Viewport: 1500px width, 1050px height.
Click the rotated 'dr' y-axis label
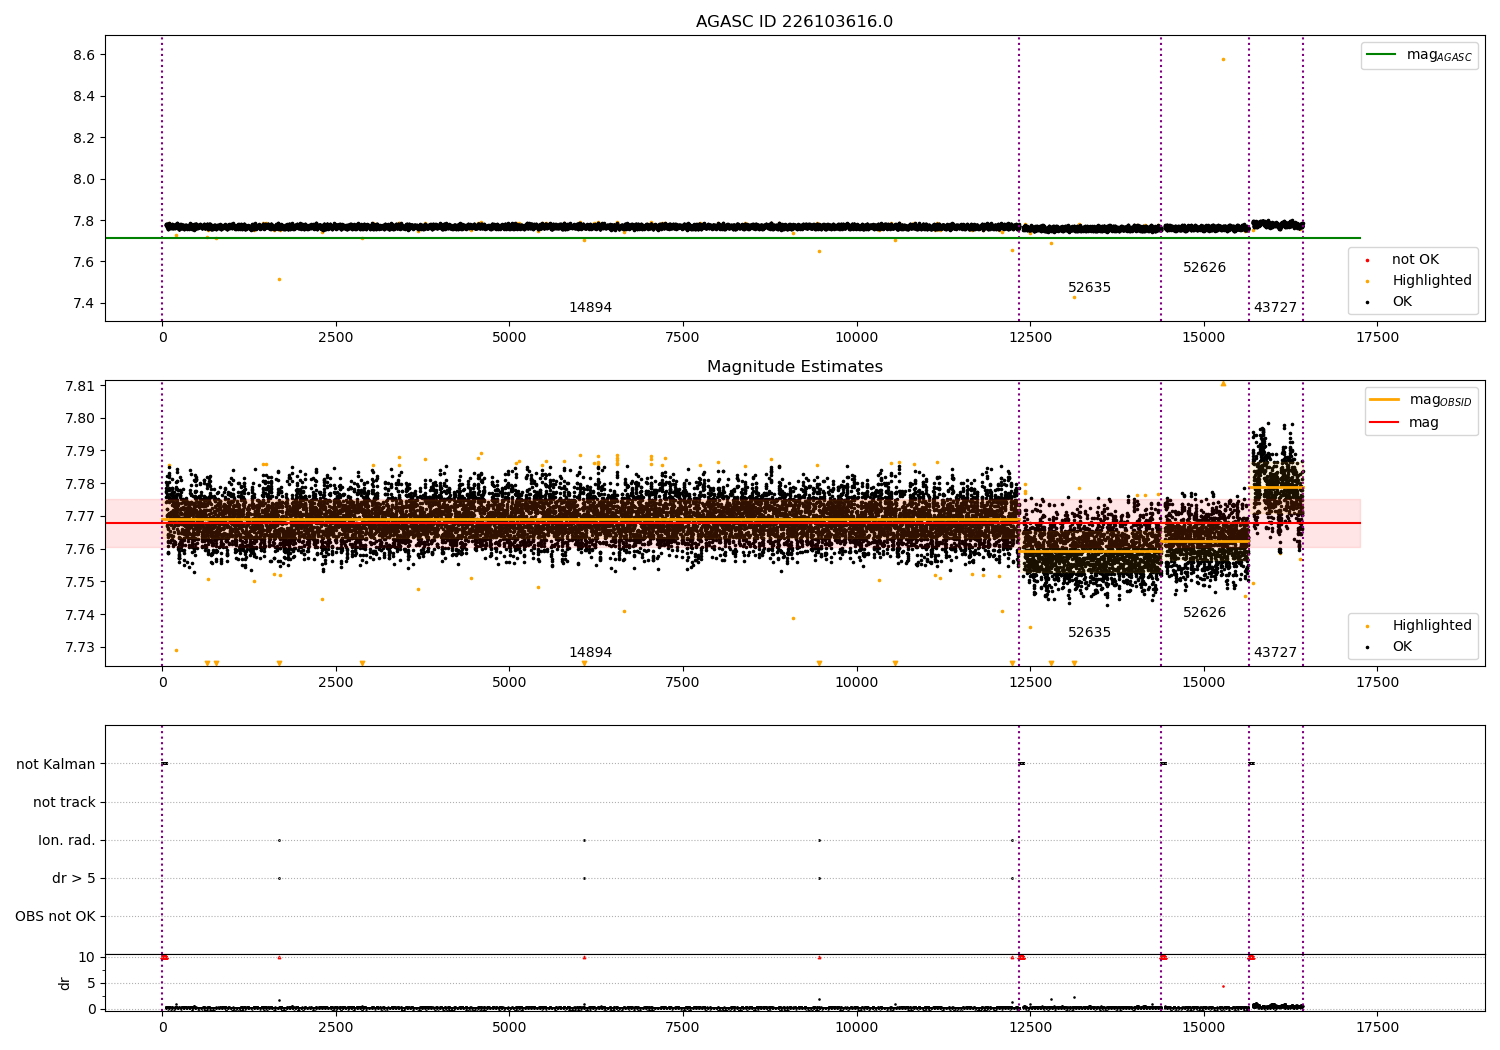[x=65, y=983]
